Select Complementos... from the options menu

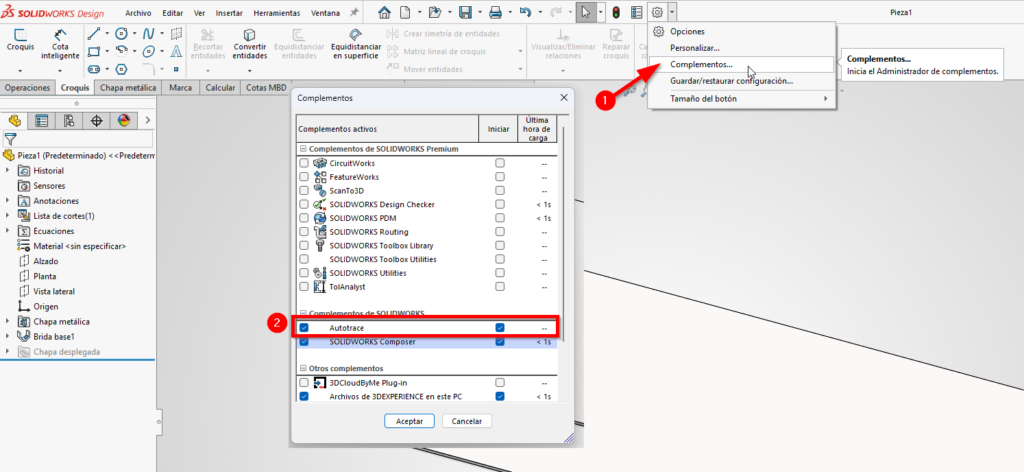741,65
